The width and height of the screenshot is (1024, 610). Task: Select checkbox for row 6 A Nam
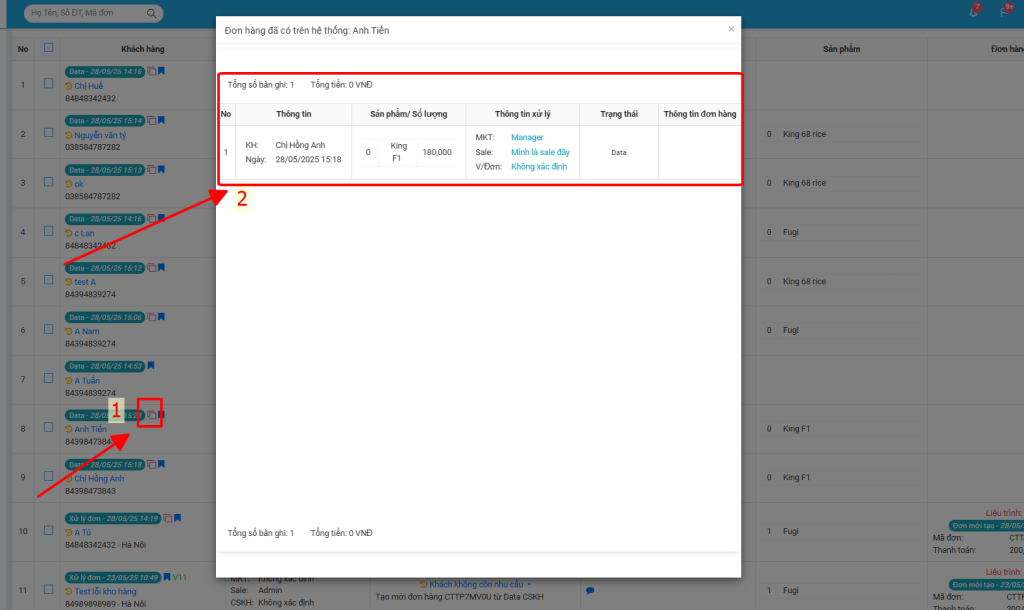(48, 329)
